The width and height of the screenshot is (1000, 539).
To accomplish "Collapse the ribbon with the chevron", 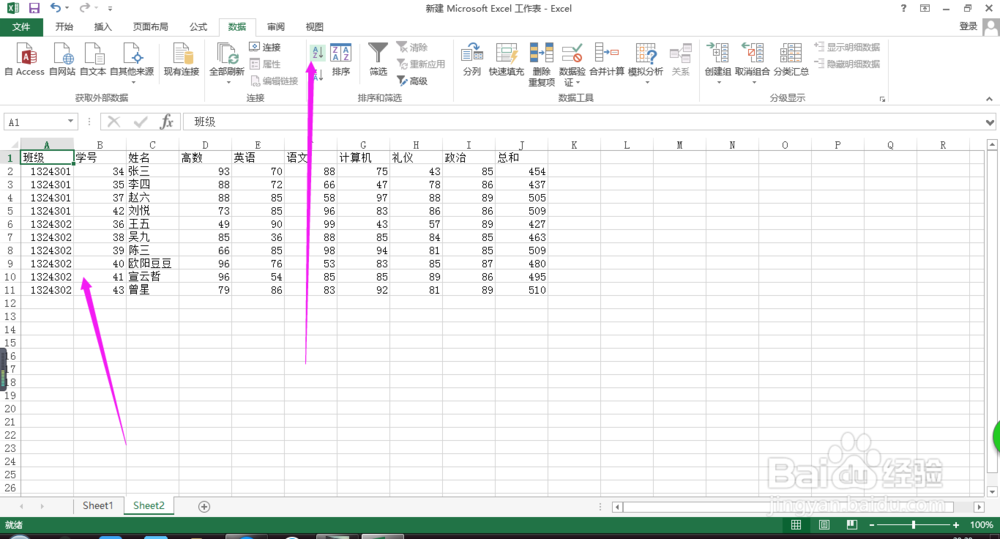I will [x=989, y=99].
